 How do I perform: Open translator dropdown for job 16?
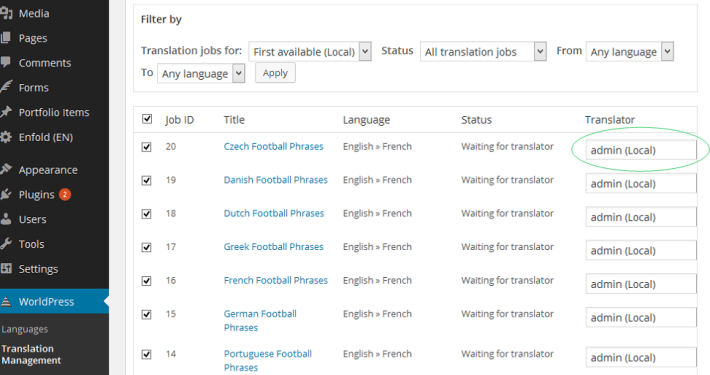[641, 284]
